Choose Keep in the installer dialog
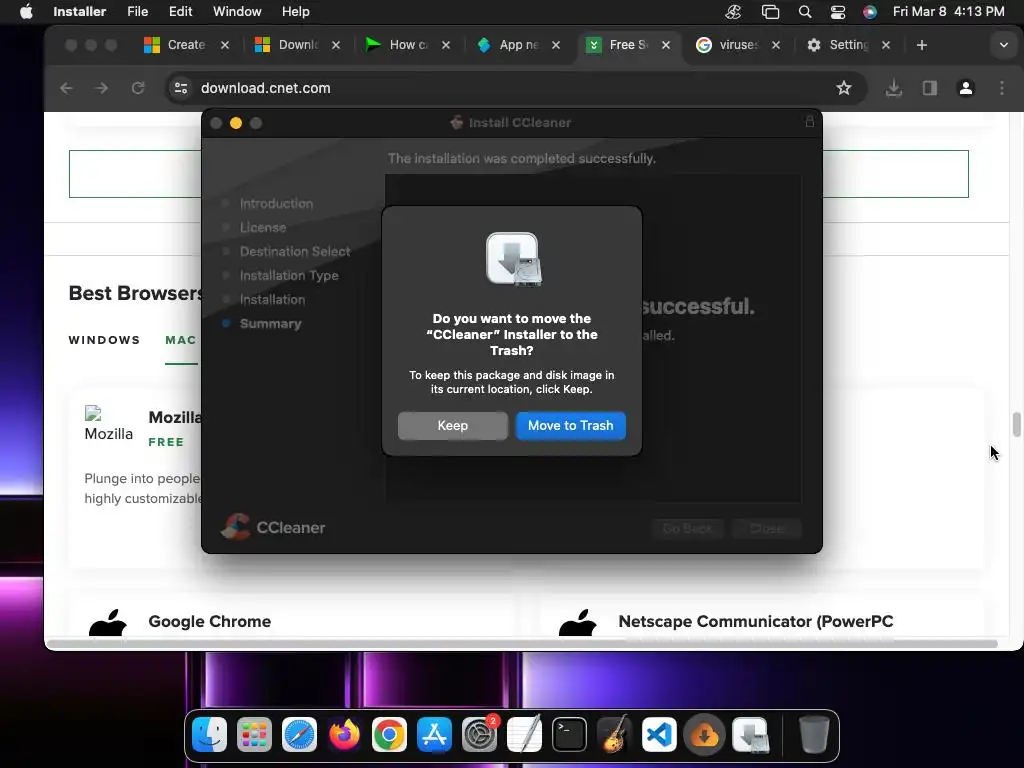 click(452, 426)
